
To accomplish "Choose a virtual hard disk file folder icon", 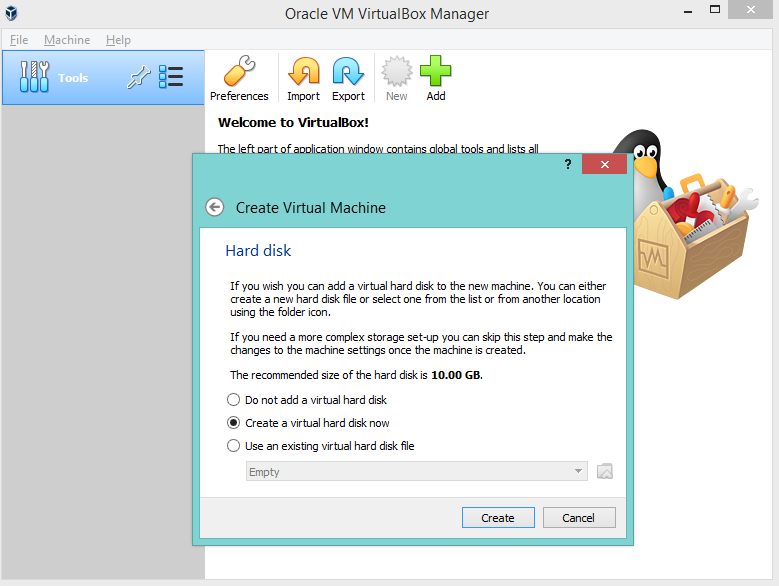I will point(605,471).
